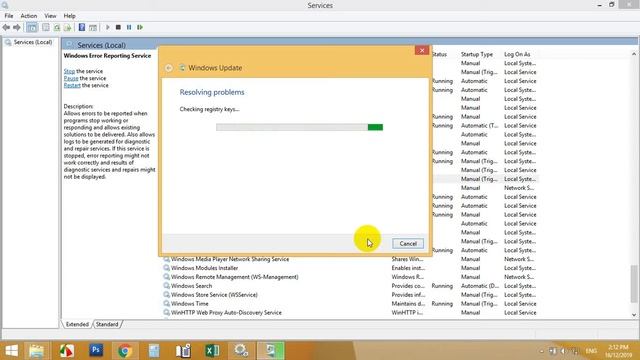The height and width of the screenshot is (360, 640).
Task: Toggle the Action Pane toolbar icon
Action: coord(93,27)
